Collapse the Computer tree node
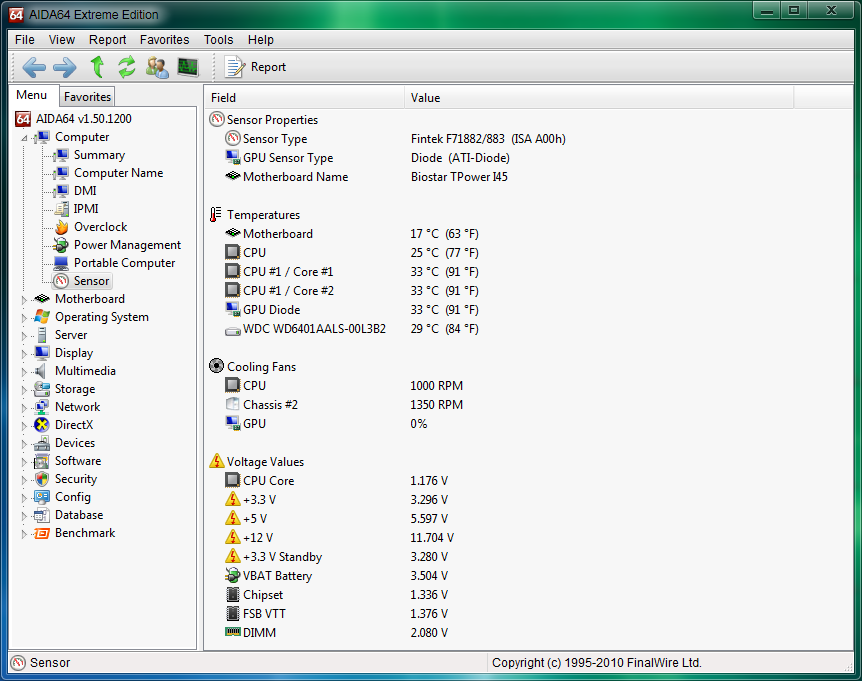Viewport: 862px width, 681px height. coord(24,137)
